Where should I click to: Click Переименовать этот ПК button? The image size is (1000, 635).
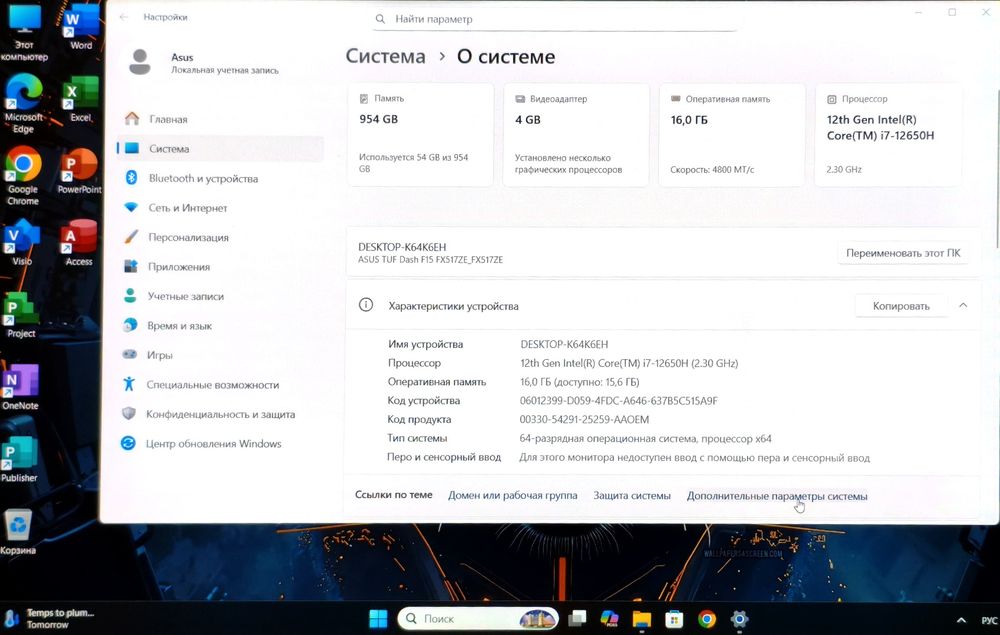902,253
